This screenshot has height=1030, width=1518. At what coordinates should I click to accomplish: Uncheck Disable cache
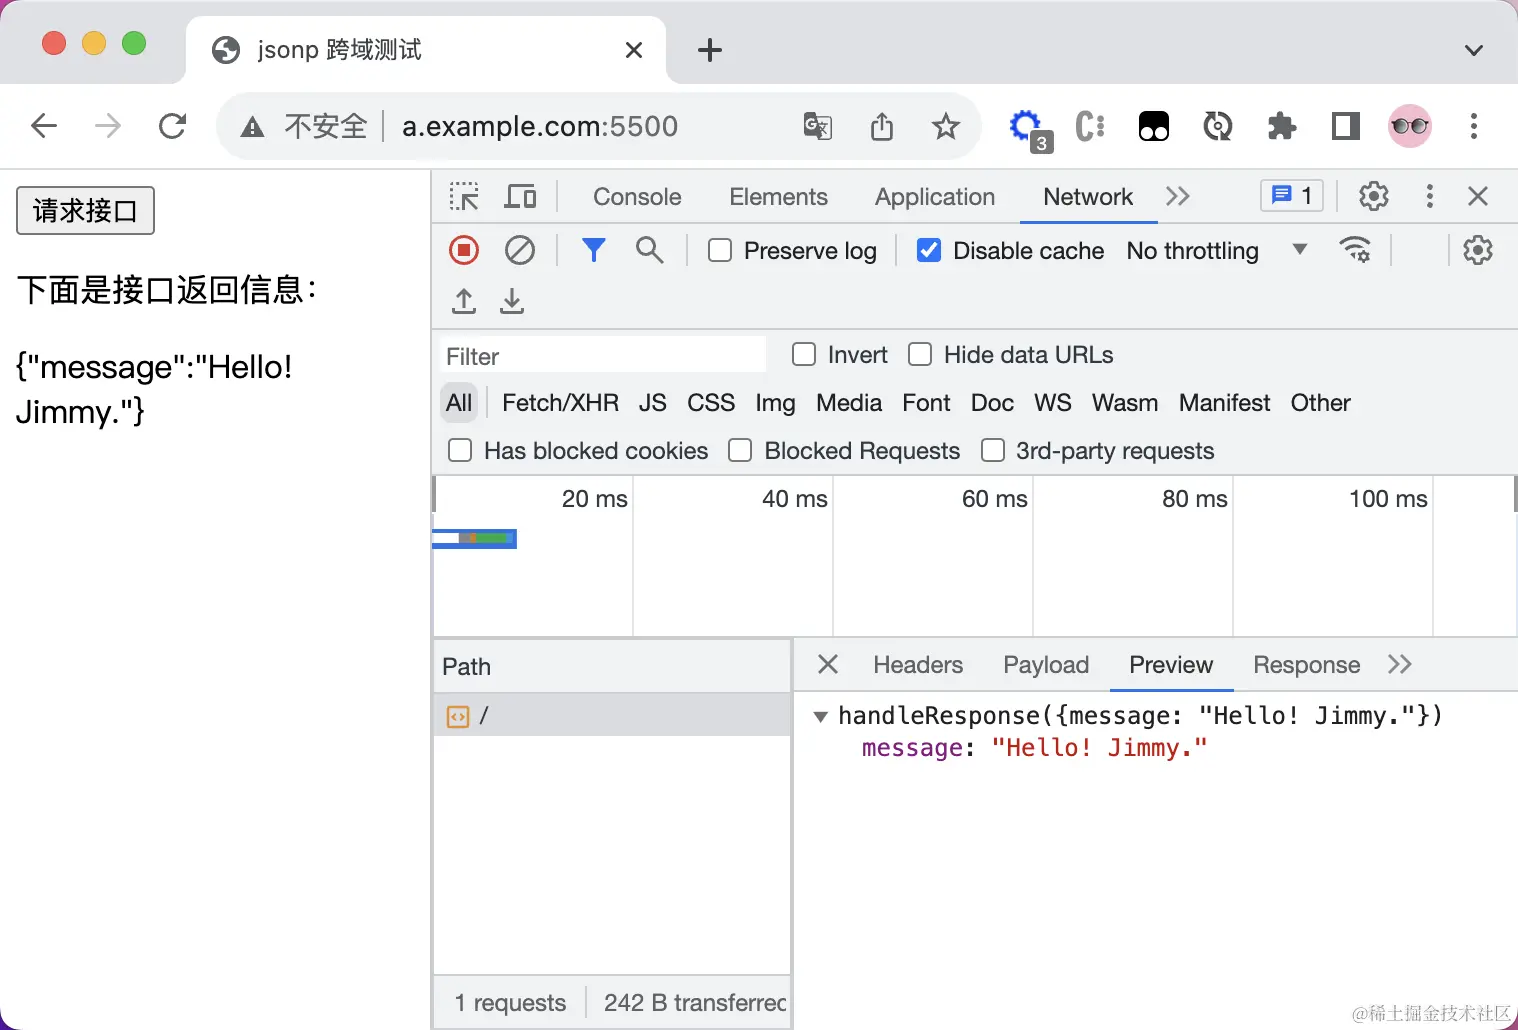929,250
